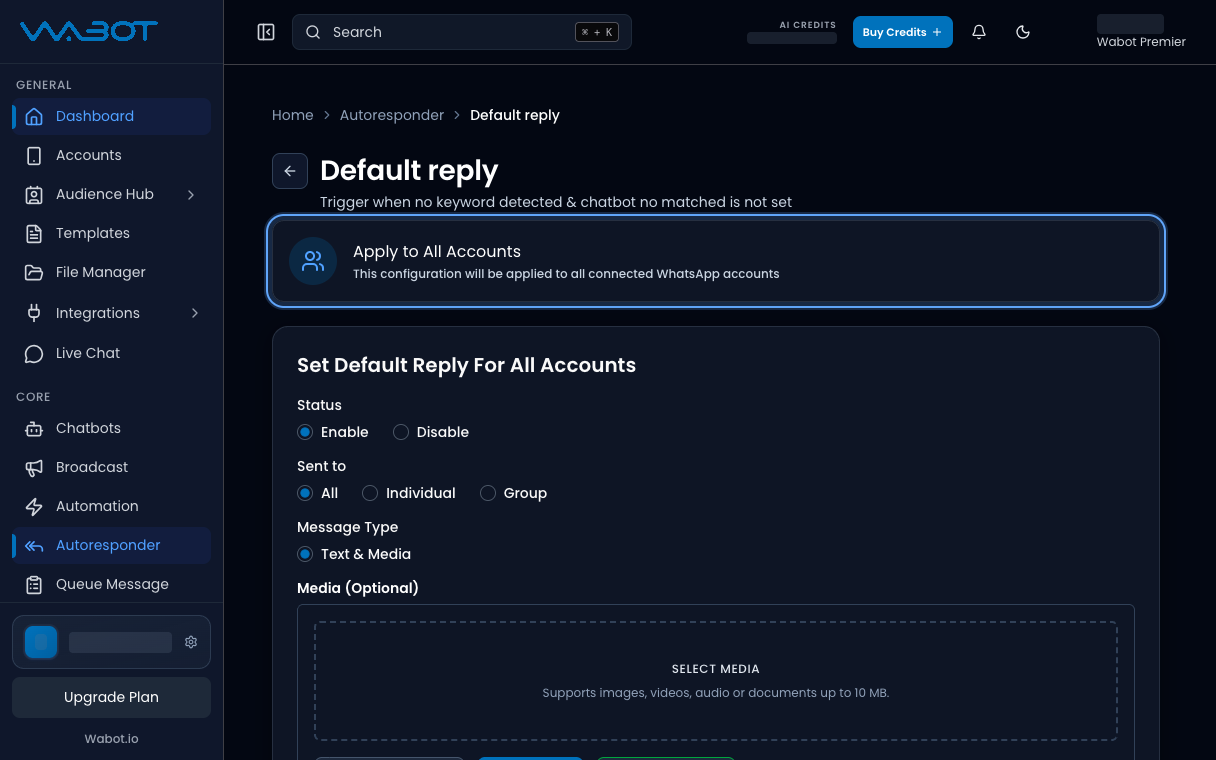Click the ⌘ + K shortcut badge
1216x760 pixels.
tap(597, 32)
